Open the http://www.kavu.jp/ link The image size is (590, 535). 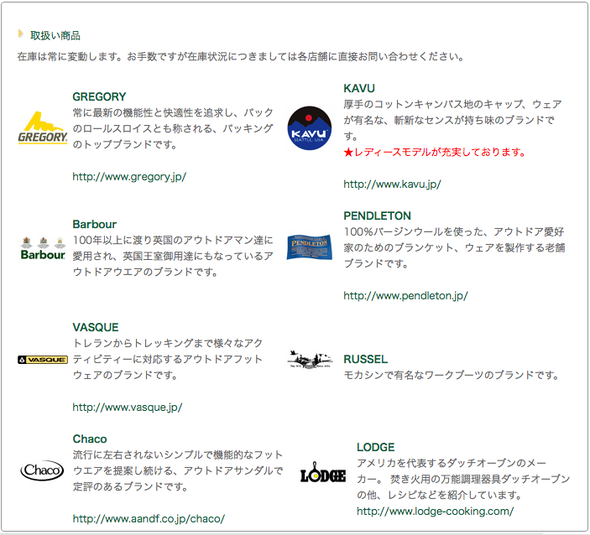pyautogui.click(x=392, y=184)
